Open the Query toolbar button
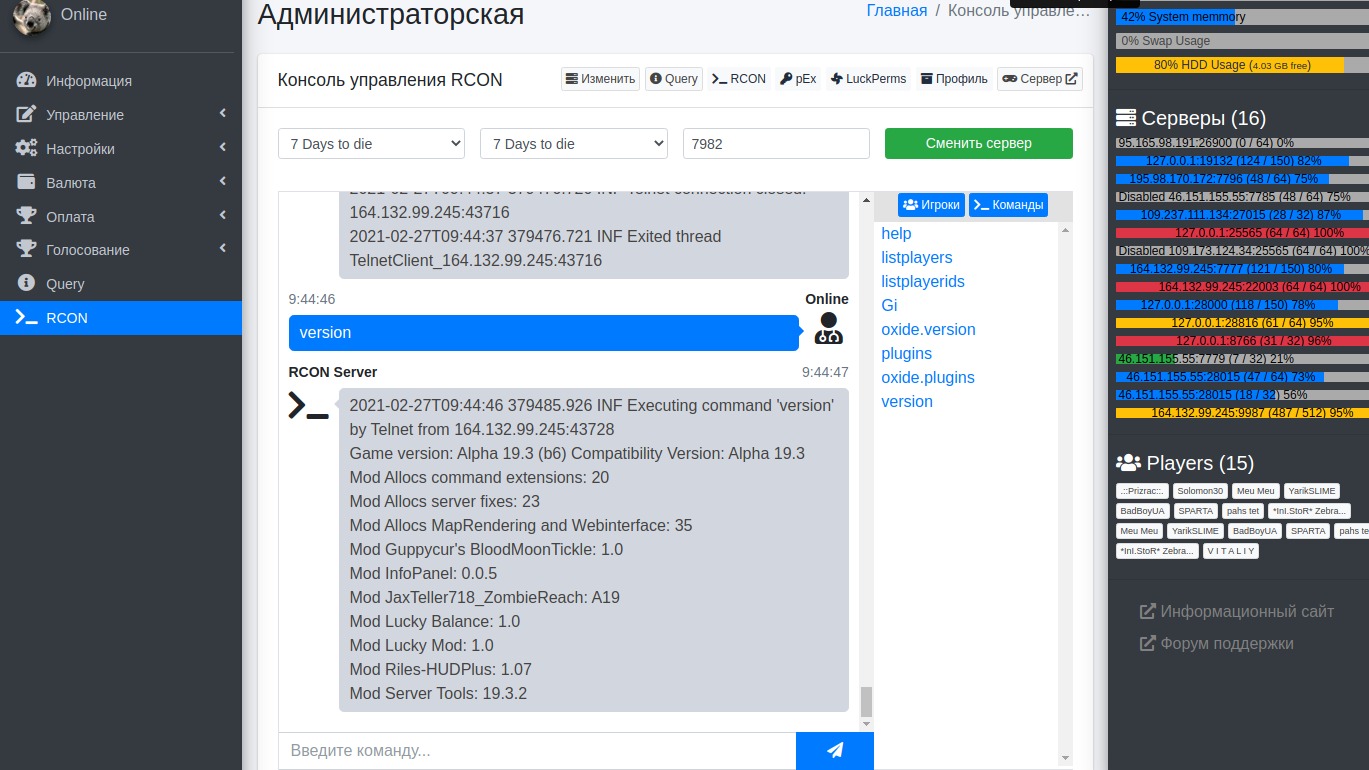1369x770 pixels. (x=673, y=79)
